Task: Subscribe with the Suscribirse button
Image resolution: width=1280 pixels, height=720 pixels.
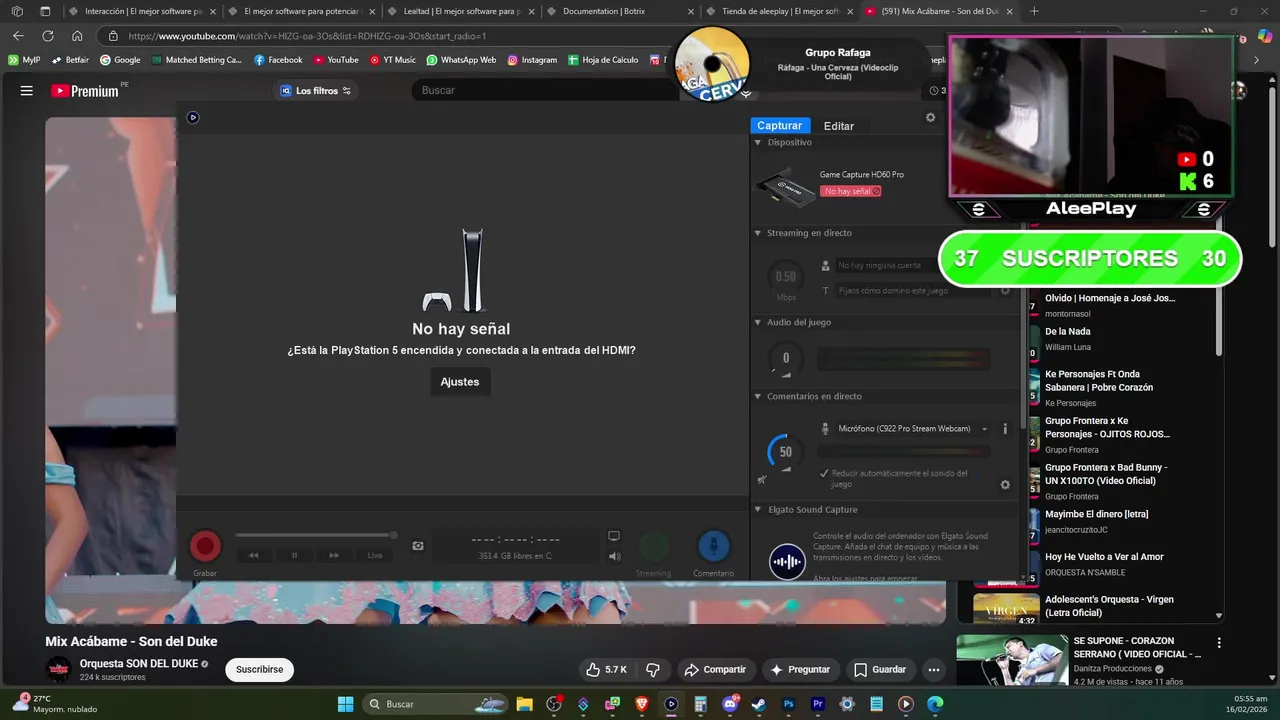Action: (259, 670)
